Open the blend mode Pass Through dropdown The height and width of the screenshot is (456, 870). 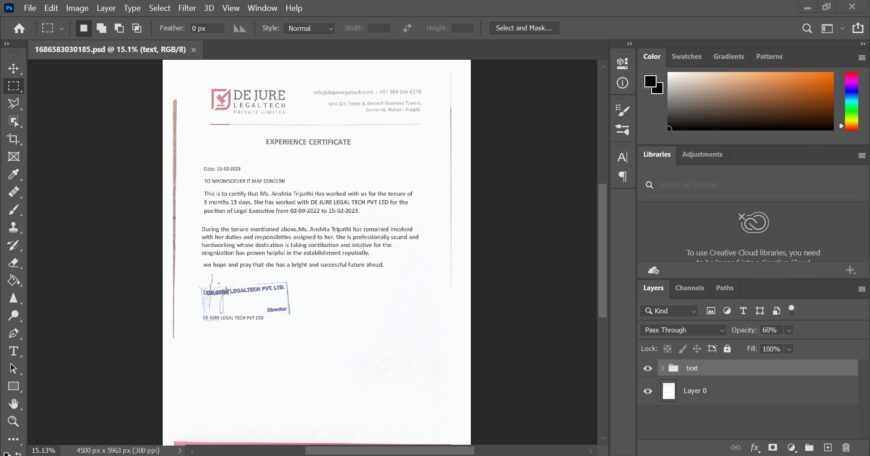point(682,330)
